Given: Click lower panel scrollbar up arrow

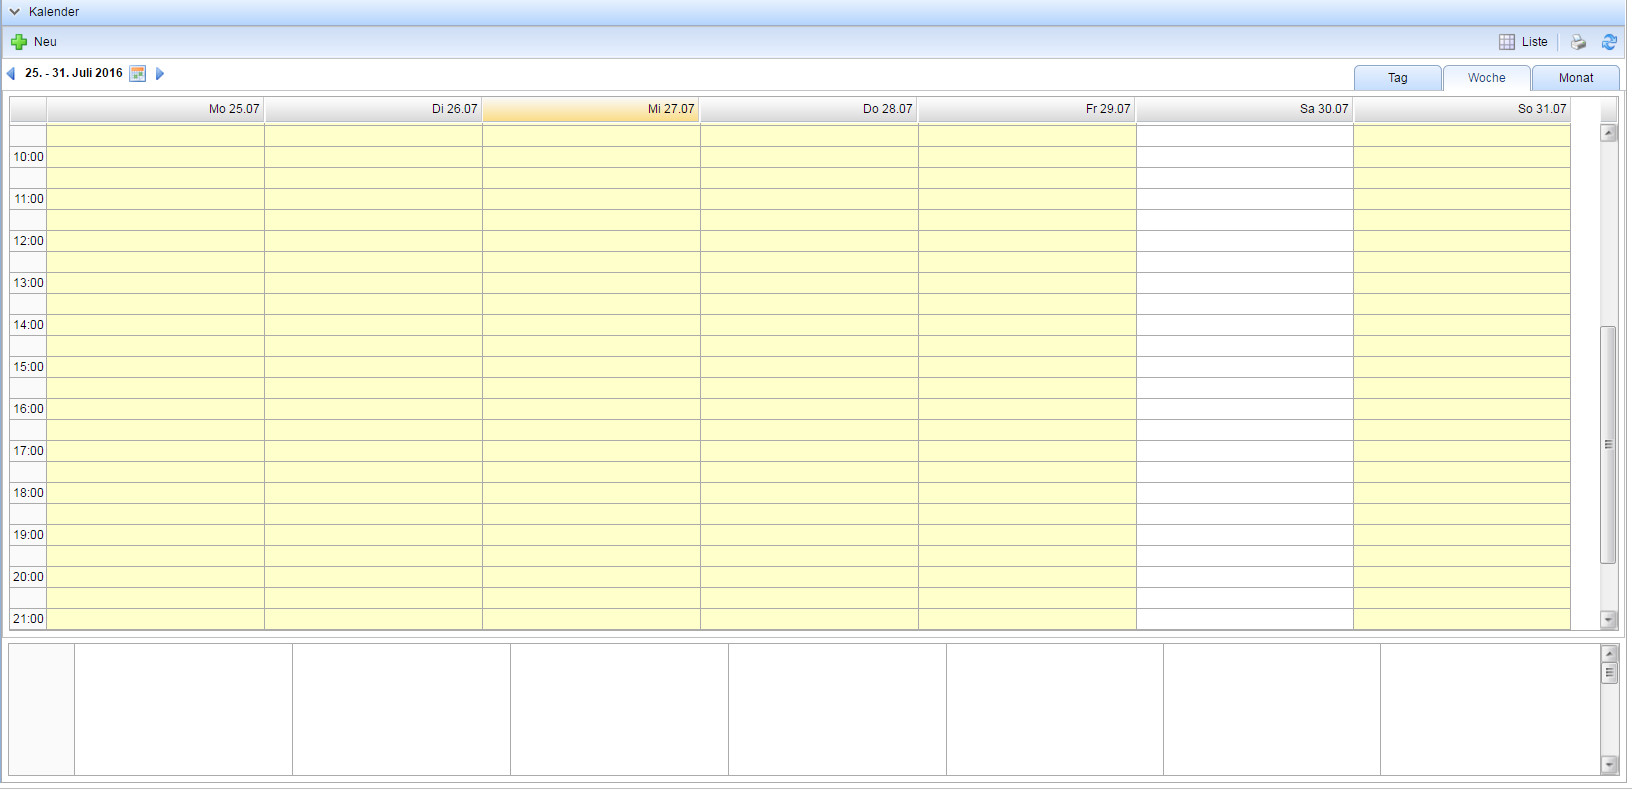Looking at the screenshot, I should [1609, 653].
